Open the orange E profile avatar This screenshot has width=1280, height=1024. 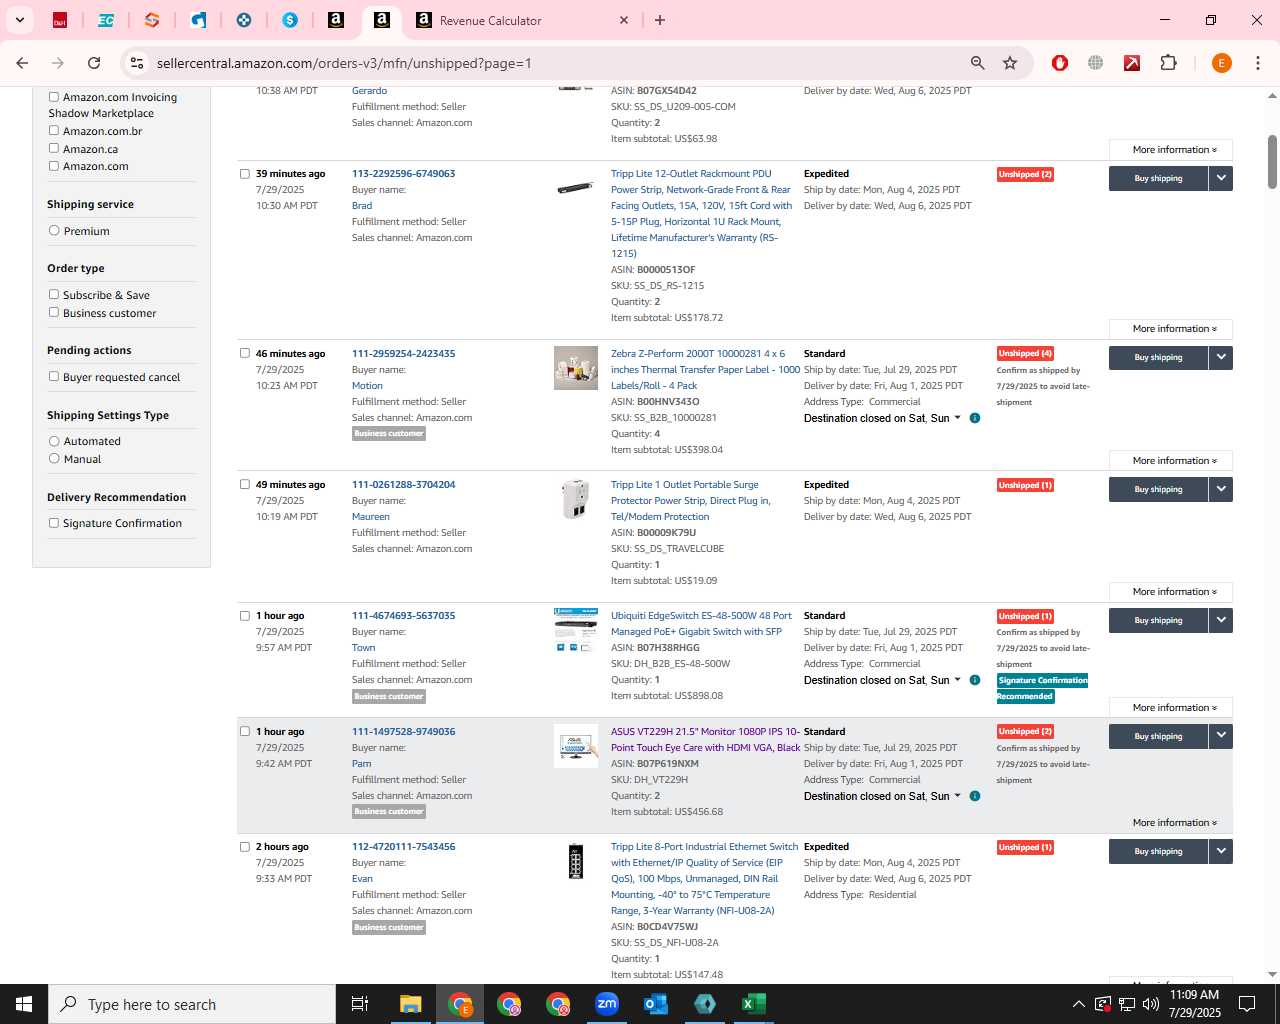(x=1221, y=63)
